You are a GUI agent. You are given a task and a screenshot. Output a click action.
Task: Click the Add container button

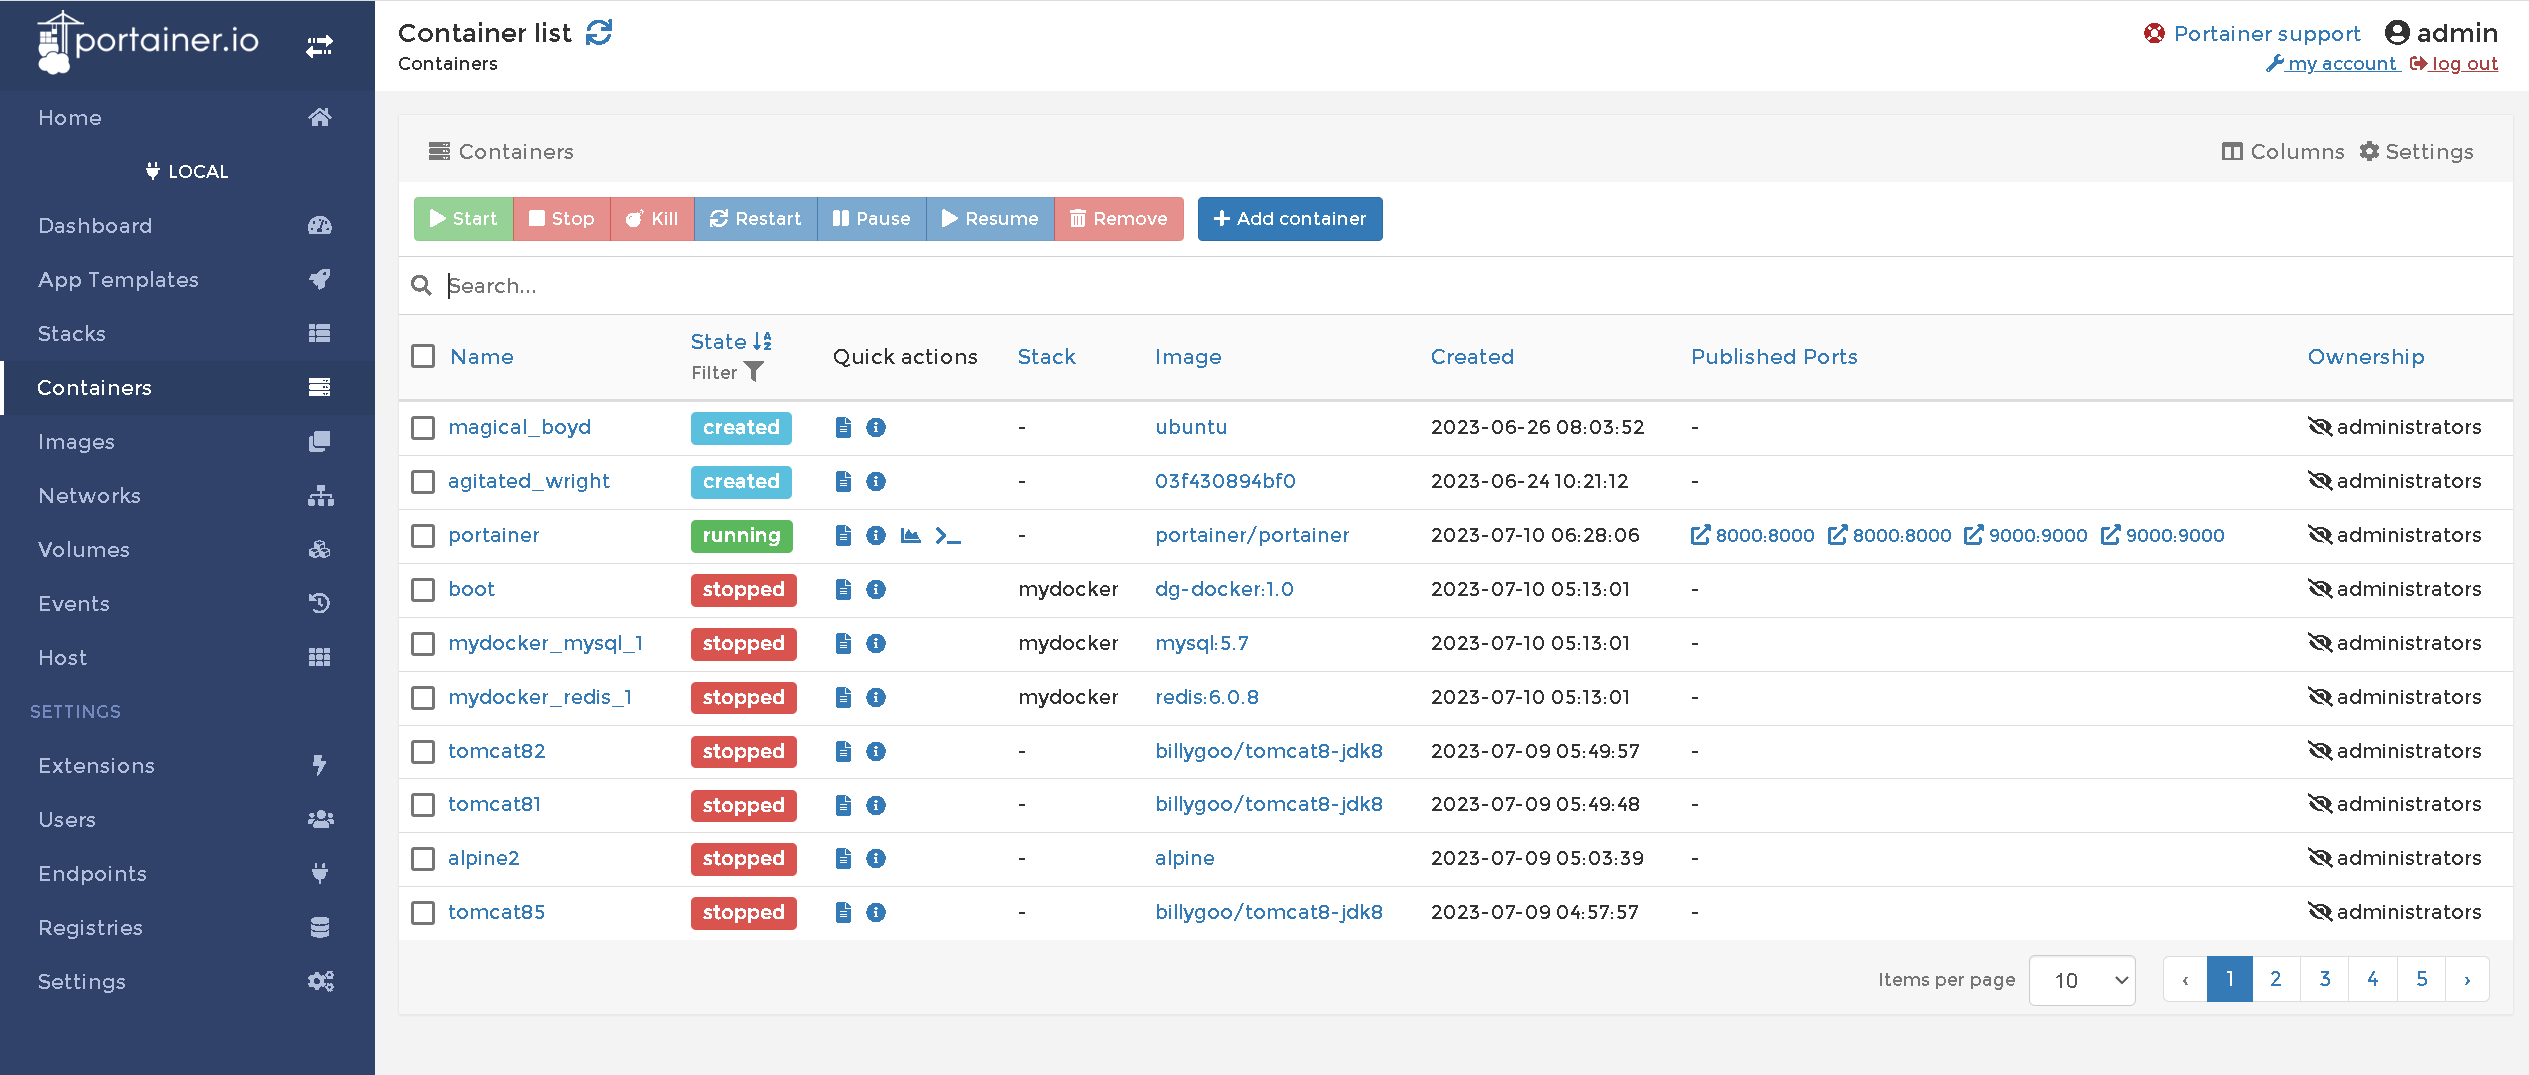pos(1290,219)
